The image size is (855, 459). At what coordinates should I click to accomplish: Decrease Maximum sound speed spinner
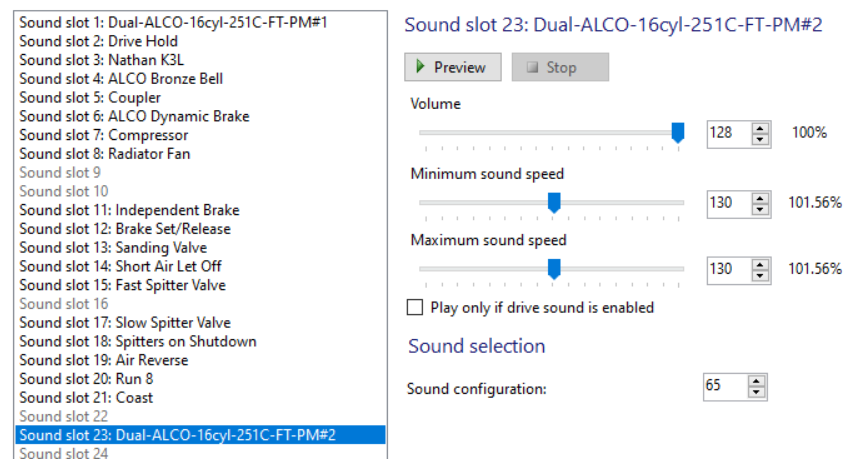click(x=761, y=275)
